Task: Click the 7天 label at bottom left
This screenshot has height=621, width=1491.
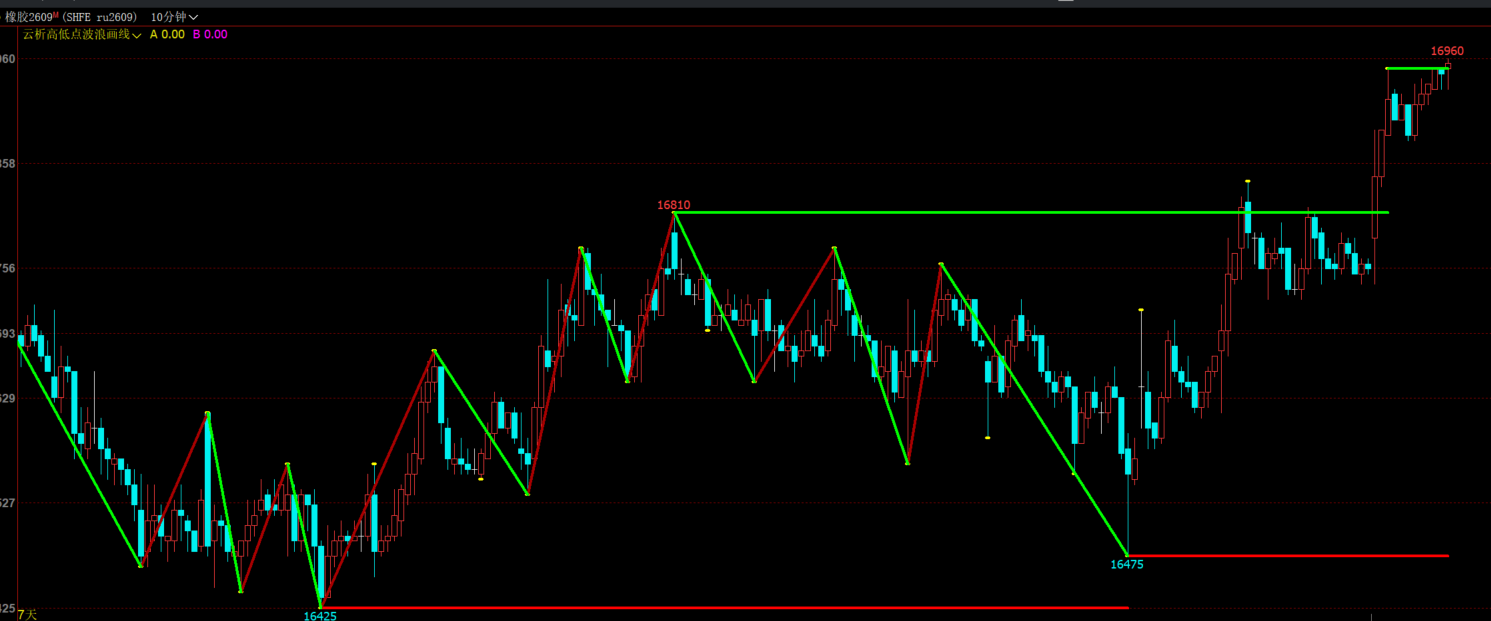Action: coord(27,615)
